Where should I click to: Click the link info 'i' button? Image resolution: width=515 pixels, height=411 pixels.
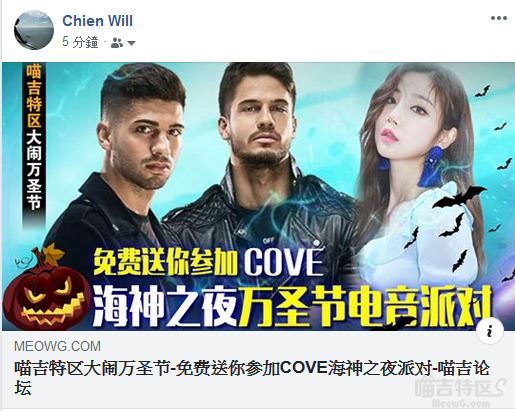(490, 332)
